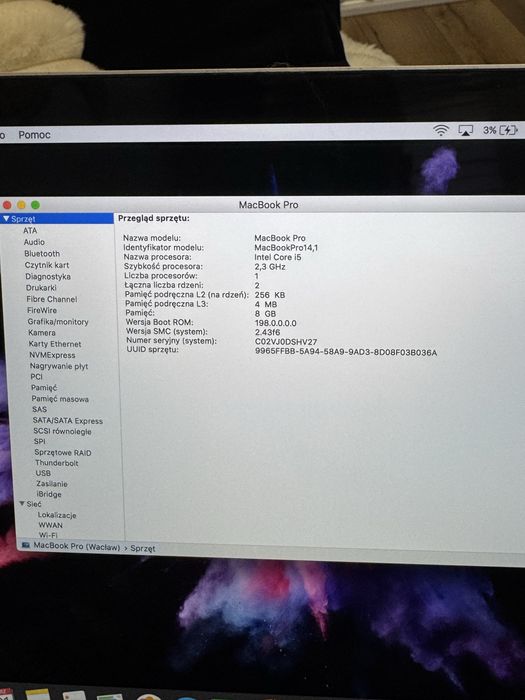Select SPI entry
The image size is (525, 700).
pos(39,442)
